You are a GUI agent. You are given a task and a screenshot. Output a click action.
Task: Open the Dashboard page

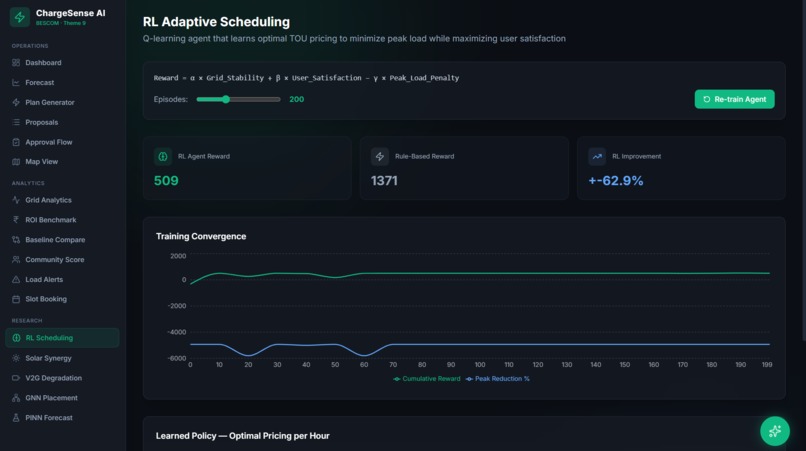tap(62, 63)
